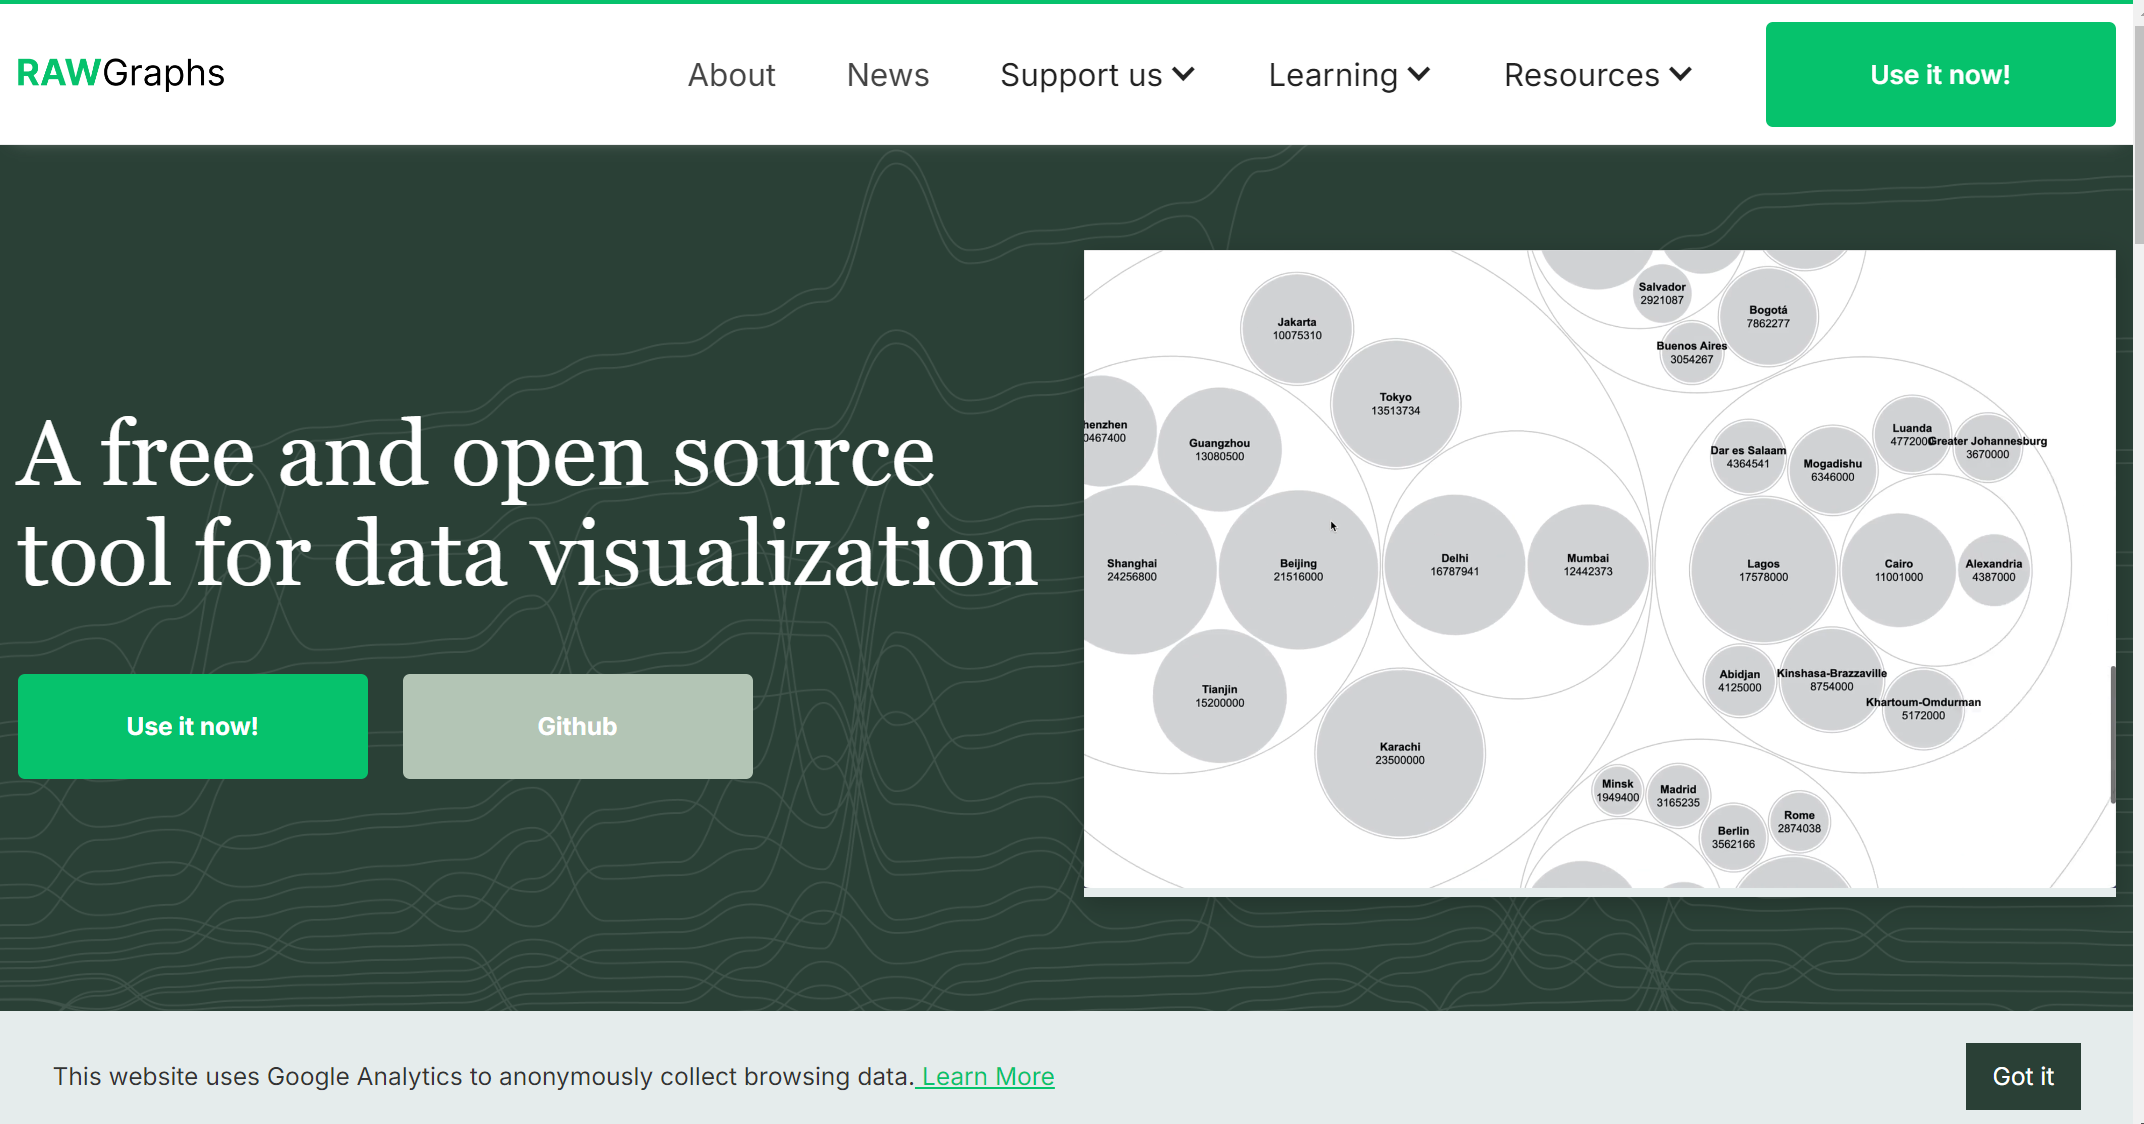This screenshot has height=1124, width=2144.
Task: Dismiss cookie notice with Got it
Action: (x=2022, y=1076)
